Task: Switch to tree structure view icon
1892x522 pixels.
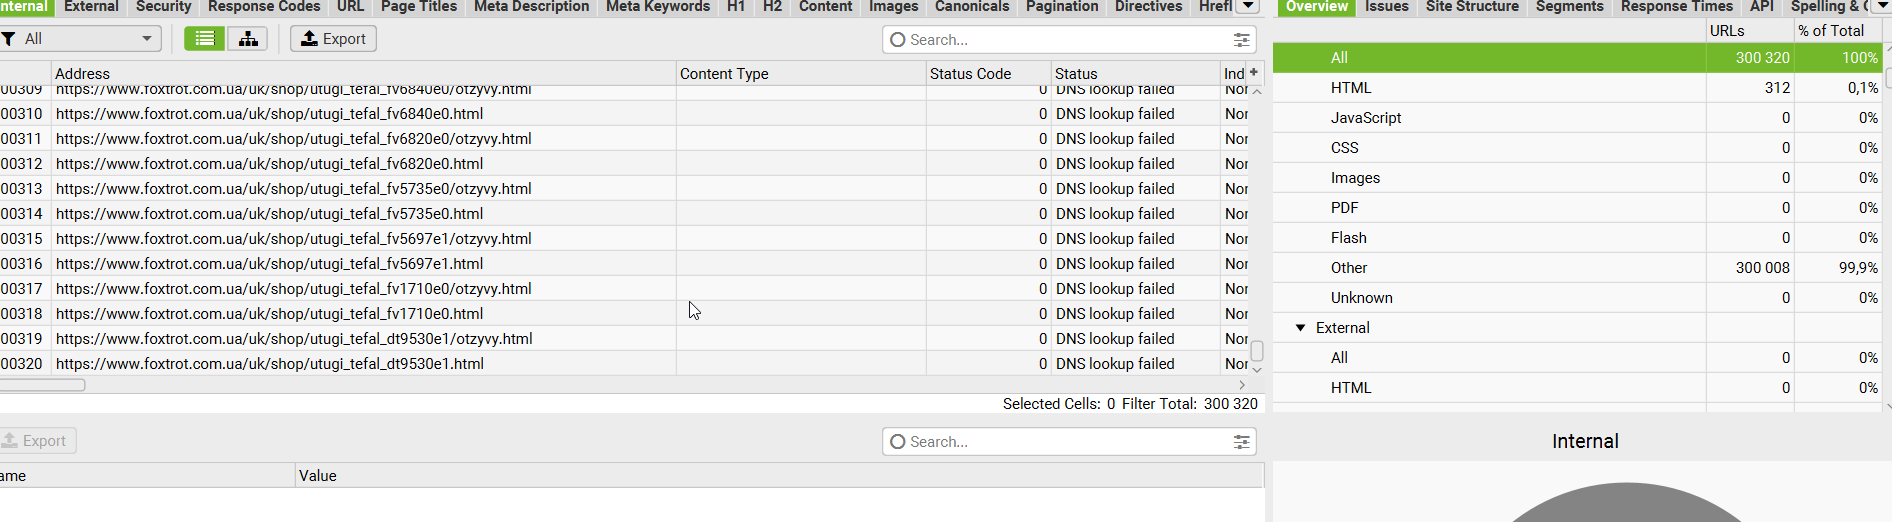Action: [248, 39]
